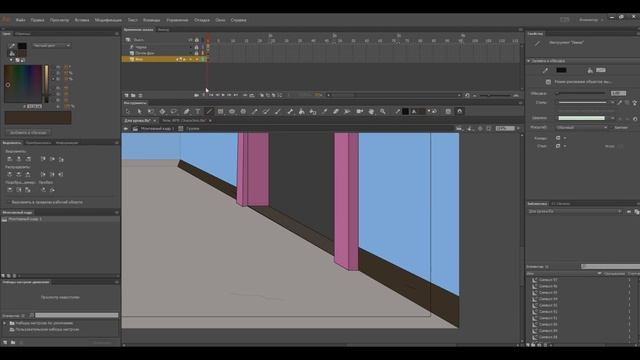Click Add to Swatches button
Image resolution: width=640 pixels, height=360 pixels.
28,132
